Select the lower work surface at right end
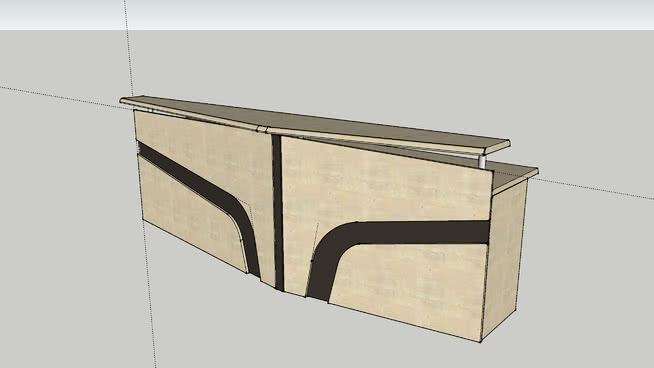654x368 pixels. click(516, 175)
